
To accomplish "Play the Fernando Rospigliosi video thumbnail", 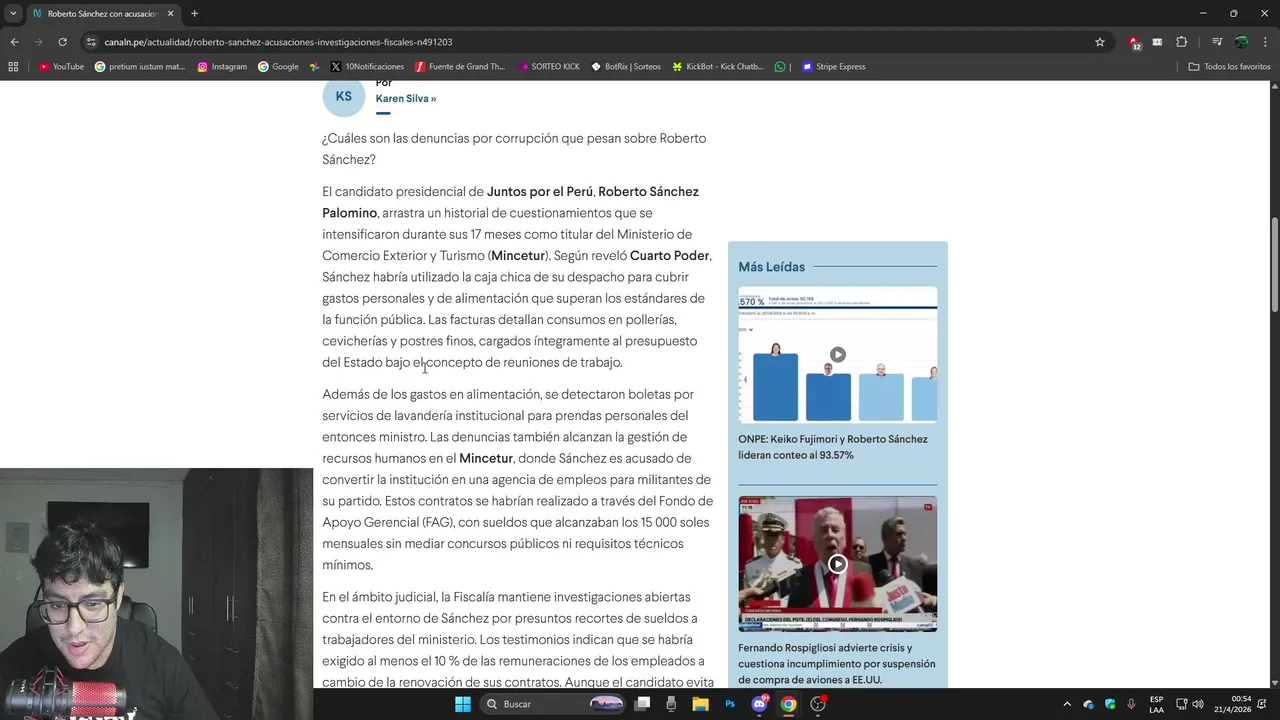I will (x=838, y=564).
